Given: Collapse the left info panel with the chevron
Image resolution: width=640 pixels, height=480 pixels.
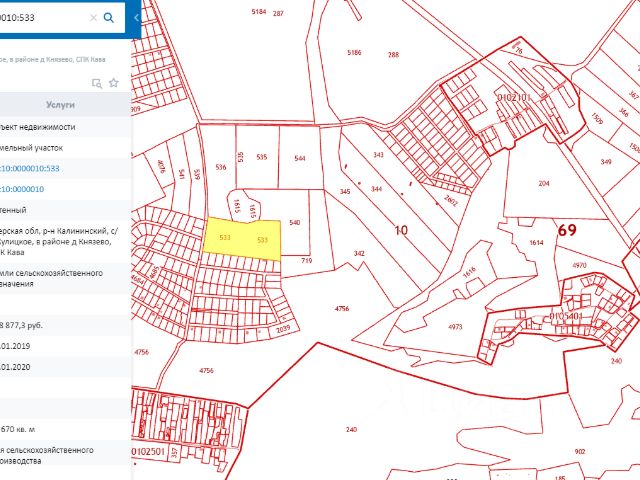Looking at the screenshot, I should [136, 17].
